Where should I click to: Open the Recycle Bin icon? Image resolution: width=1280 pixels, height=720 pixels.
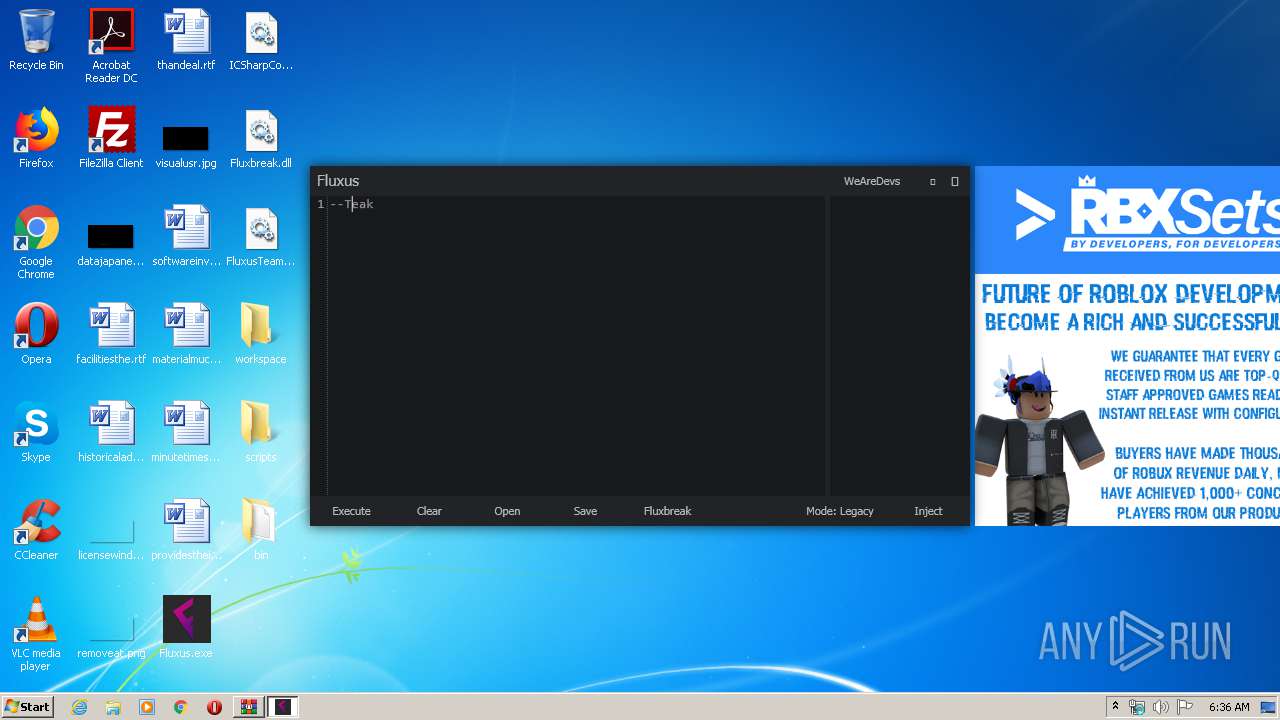pyautogui.click(x=36, y=41)
